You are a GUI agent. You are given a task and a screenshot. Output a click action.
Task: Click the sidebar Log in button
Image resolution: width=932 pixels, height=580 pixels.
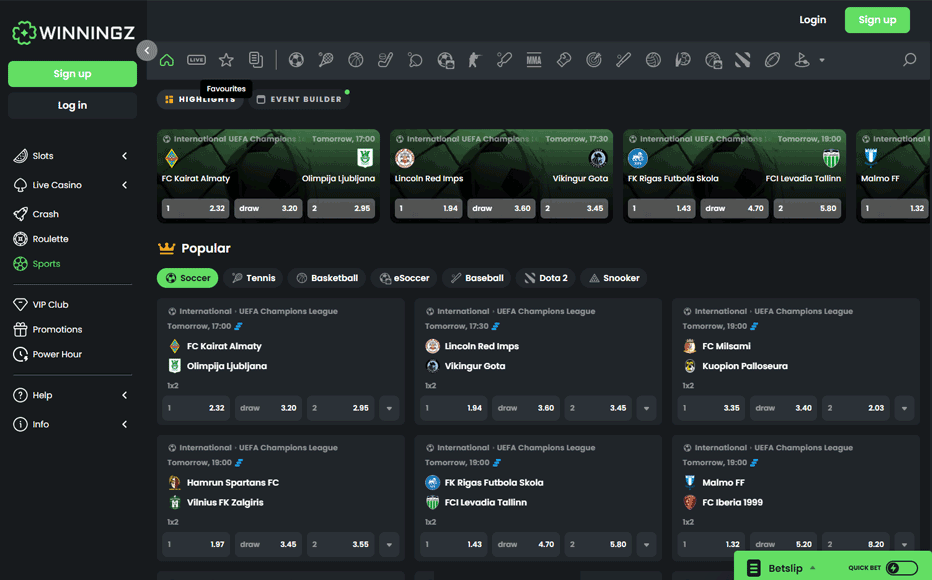tap(73, 105)
